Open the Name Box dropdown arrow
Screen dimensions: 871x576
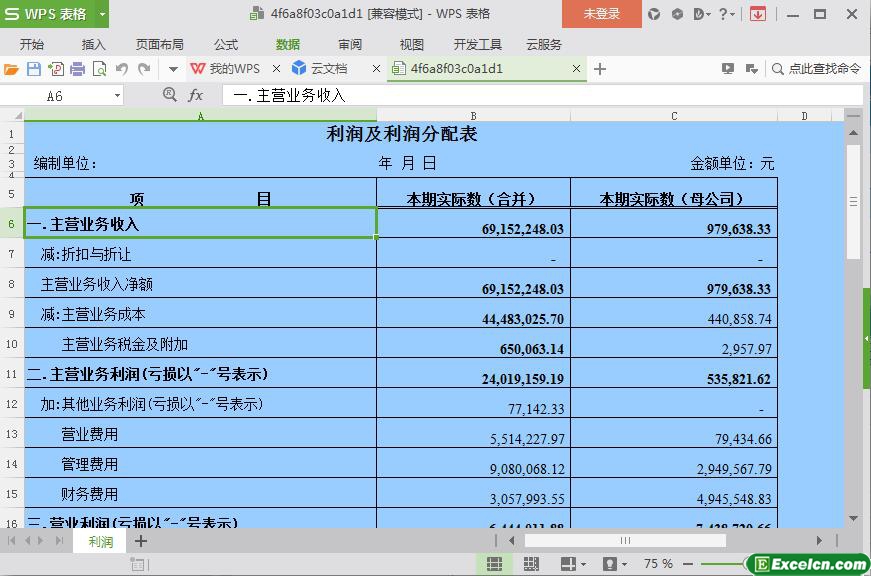[x=117, y=95]
